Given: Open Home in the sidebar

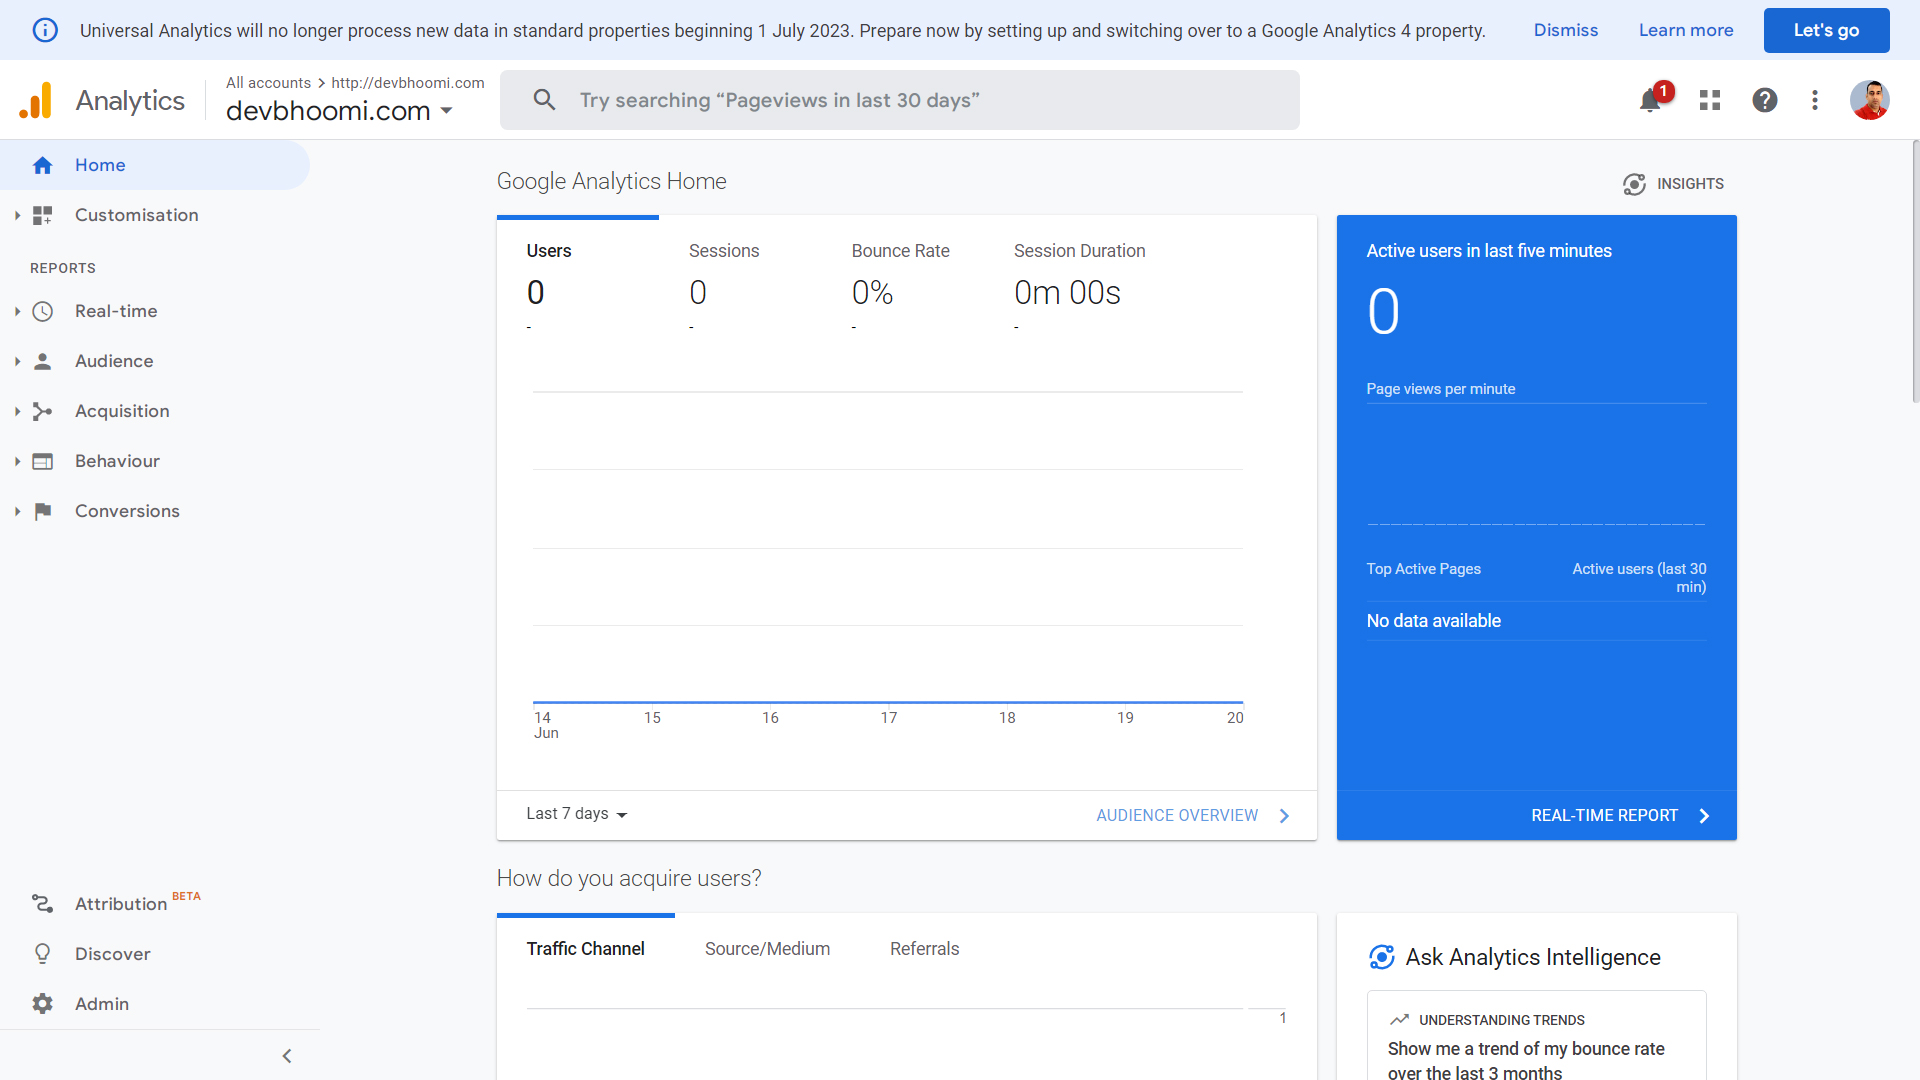Looking at the screenshot, I should pyautogui.click(x=155, y=165).
